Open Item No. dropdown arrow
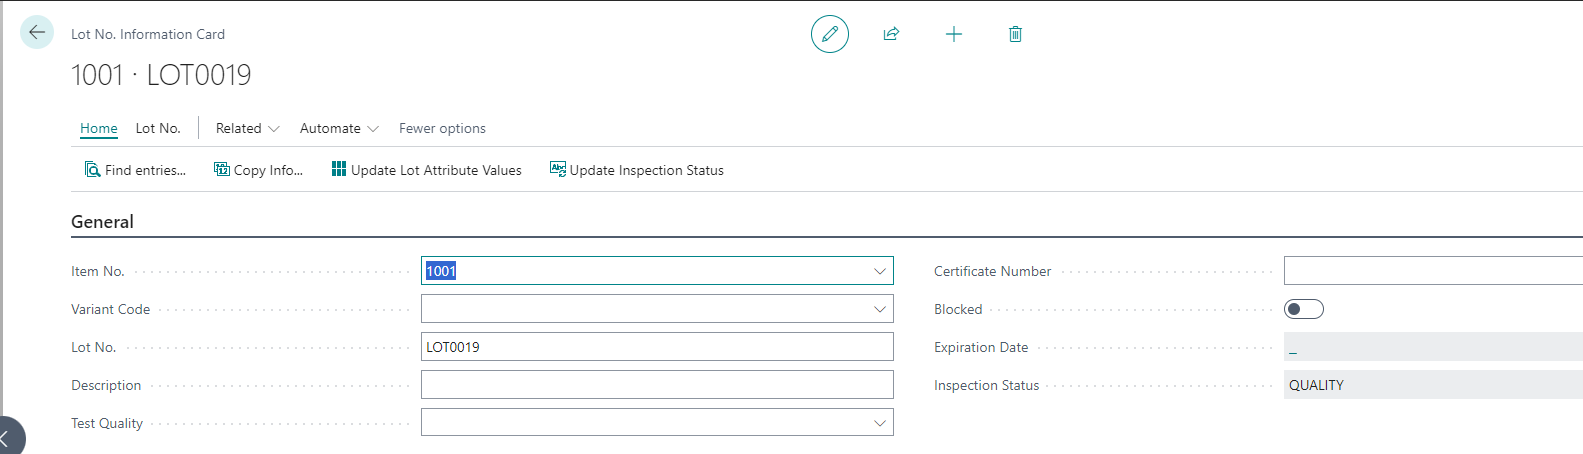This screenshot has width=1583, height=454. 880,271
